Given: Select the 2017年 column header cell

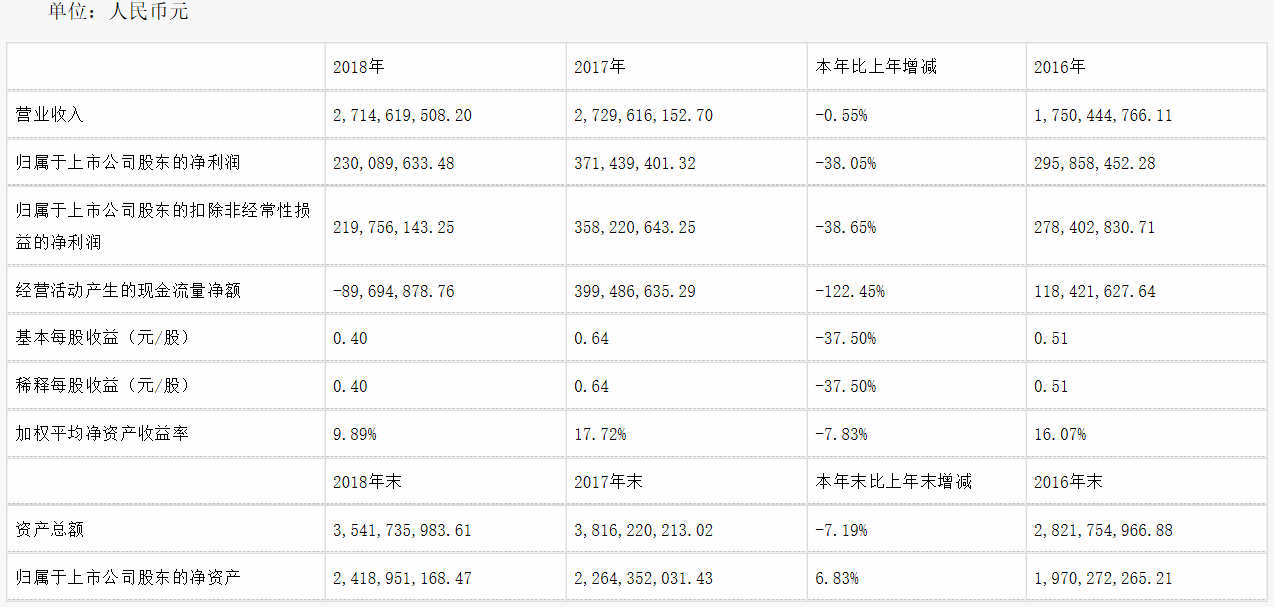Looking at the screenshot, I should point(600,67).
